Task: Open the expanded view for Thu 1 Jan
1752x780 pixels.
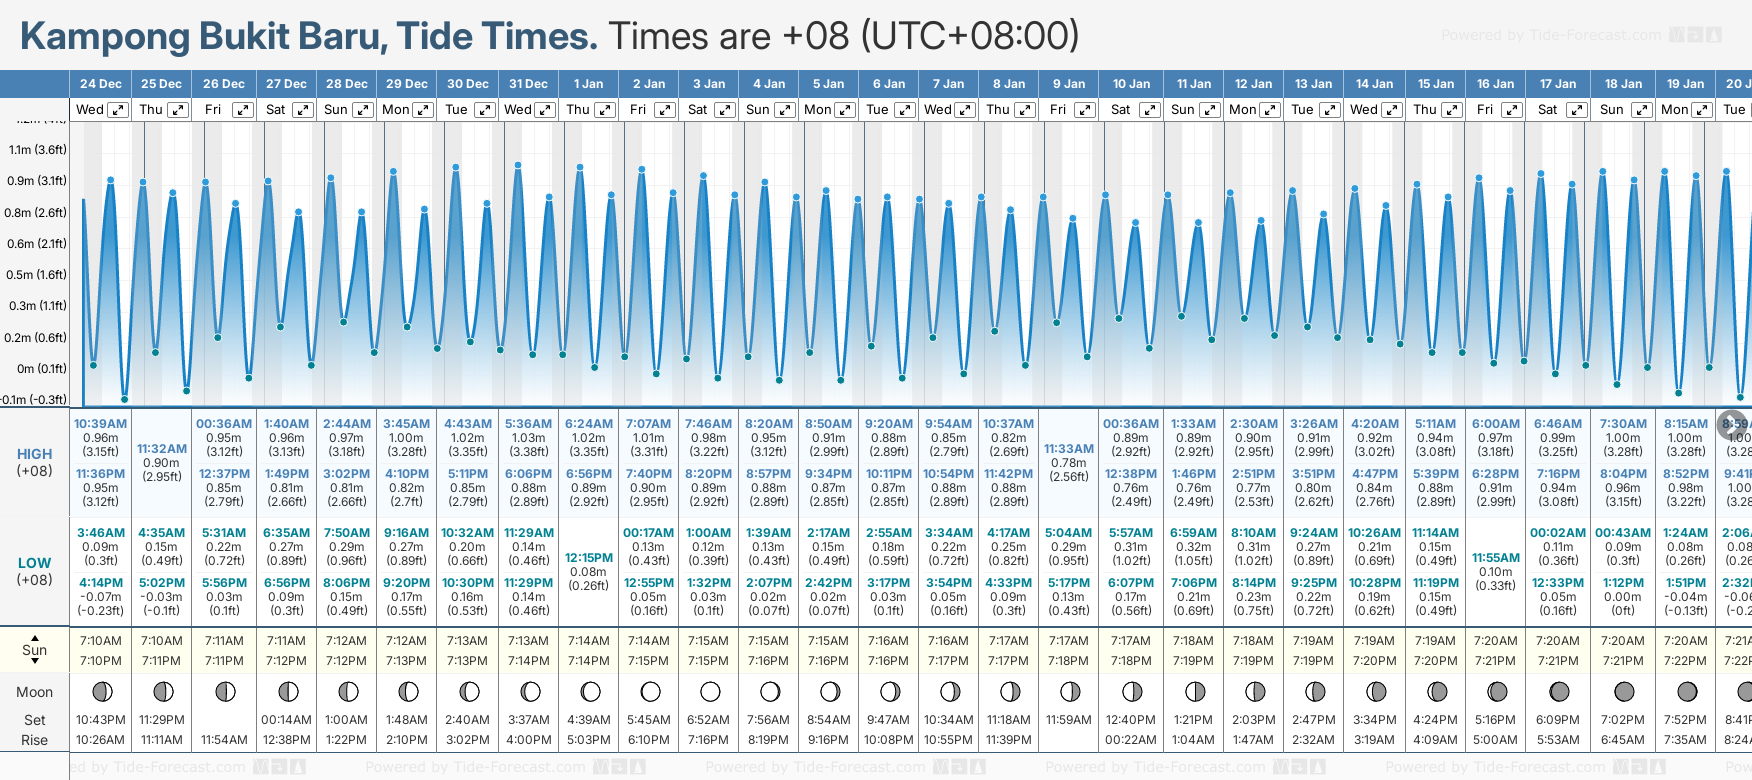Action: tap(604, 110)
